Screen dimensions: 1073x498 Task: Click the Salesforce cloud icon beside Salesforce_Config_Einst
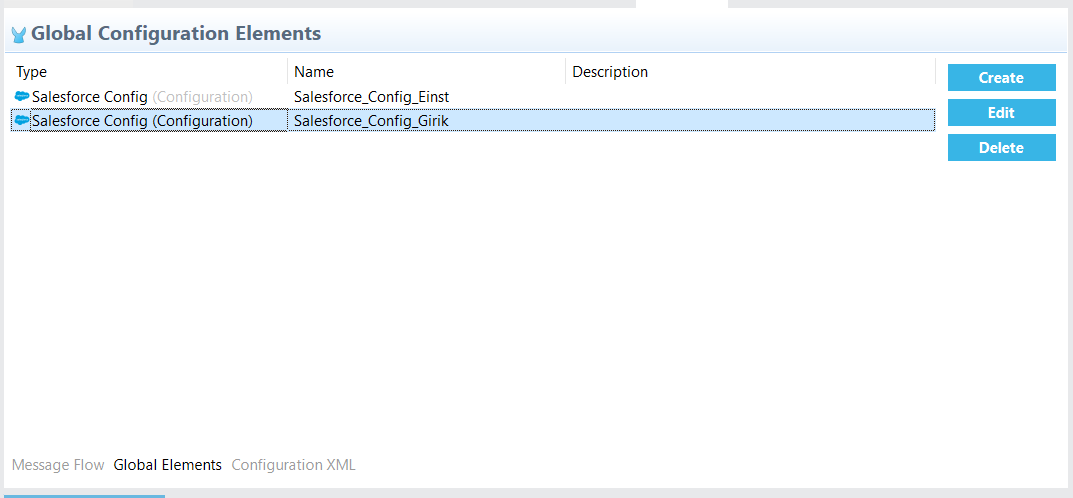22,96
